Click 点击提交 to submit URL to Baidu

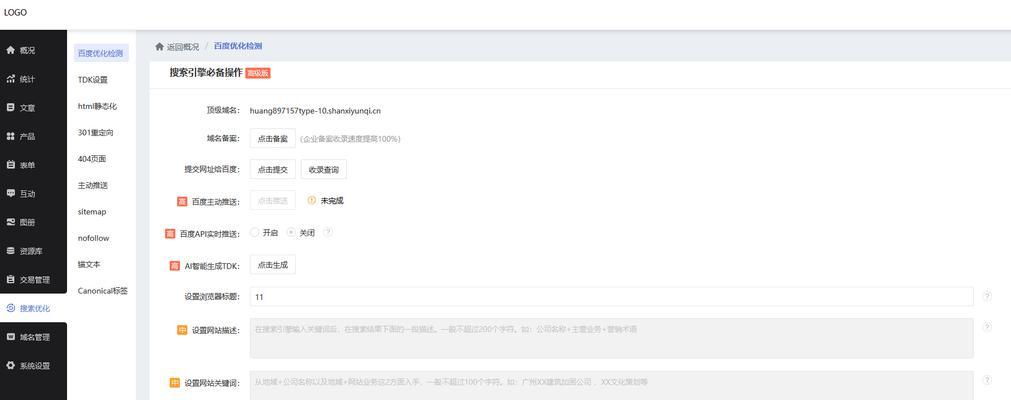[272, 170]
